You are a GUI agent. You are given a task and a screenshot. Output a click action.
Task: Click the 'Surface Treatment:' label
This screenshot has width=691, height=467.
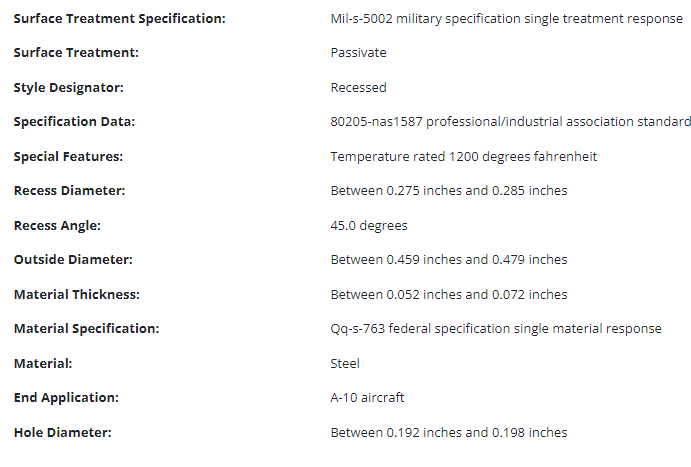click(x=76, y=53)
